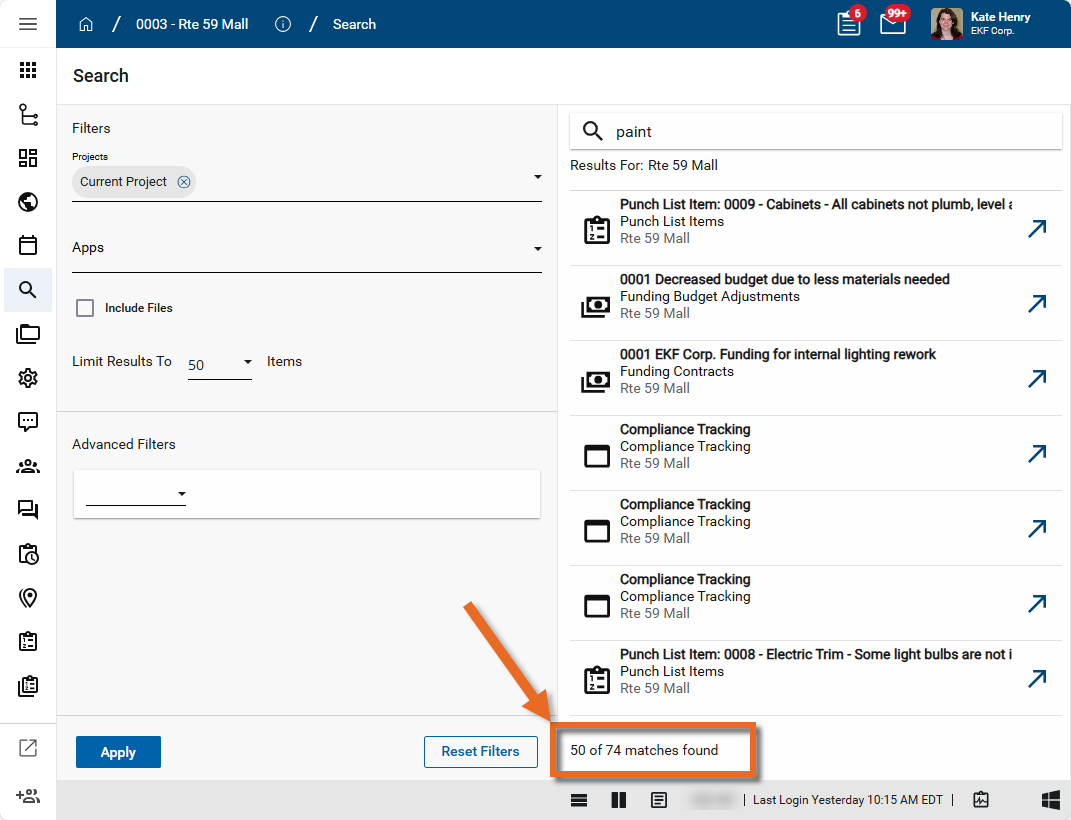This screenshot has height=820, width=1071.
Task: Open the globe icon in sidebar
Action: [28, 202]
